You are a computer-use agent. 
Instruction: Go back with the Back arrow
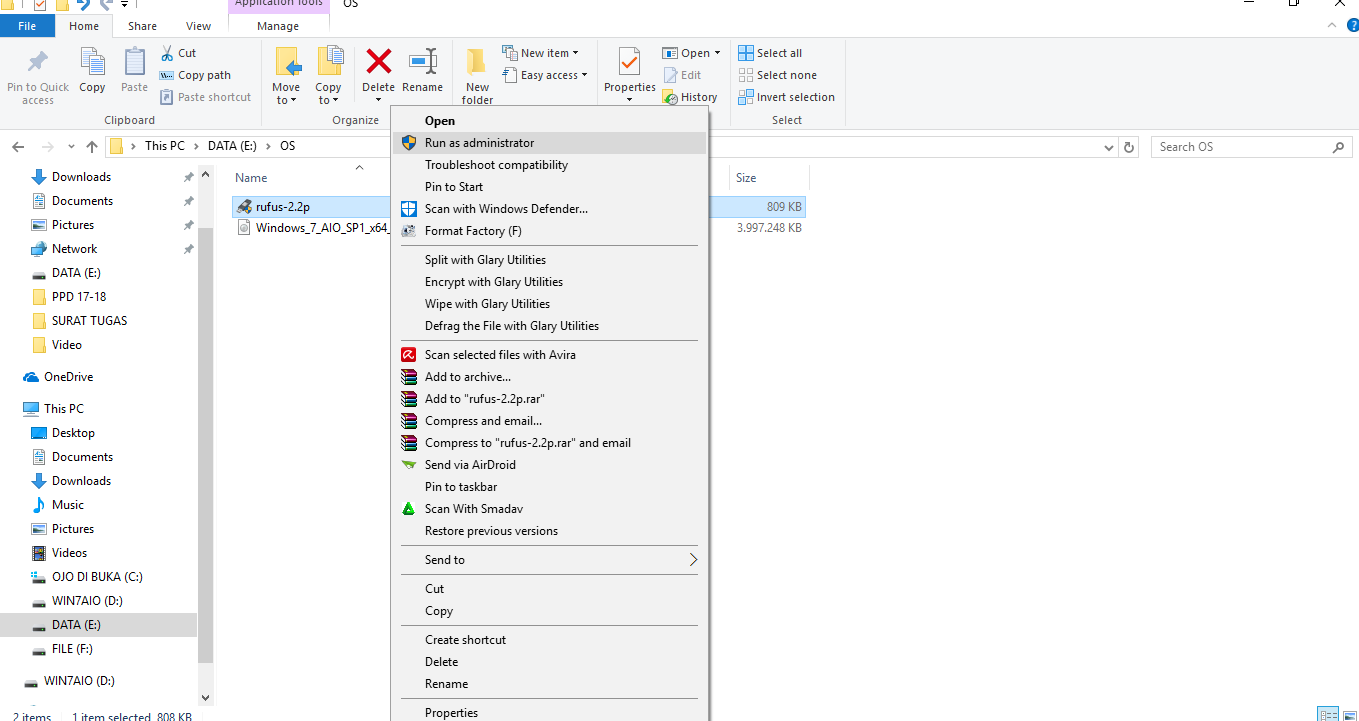click(x=18, y=147)
